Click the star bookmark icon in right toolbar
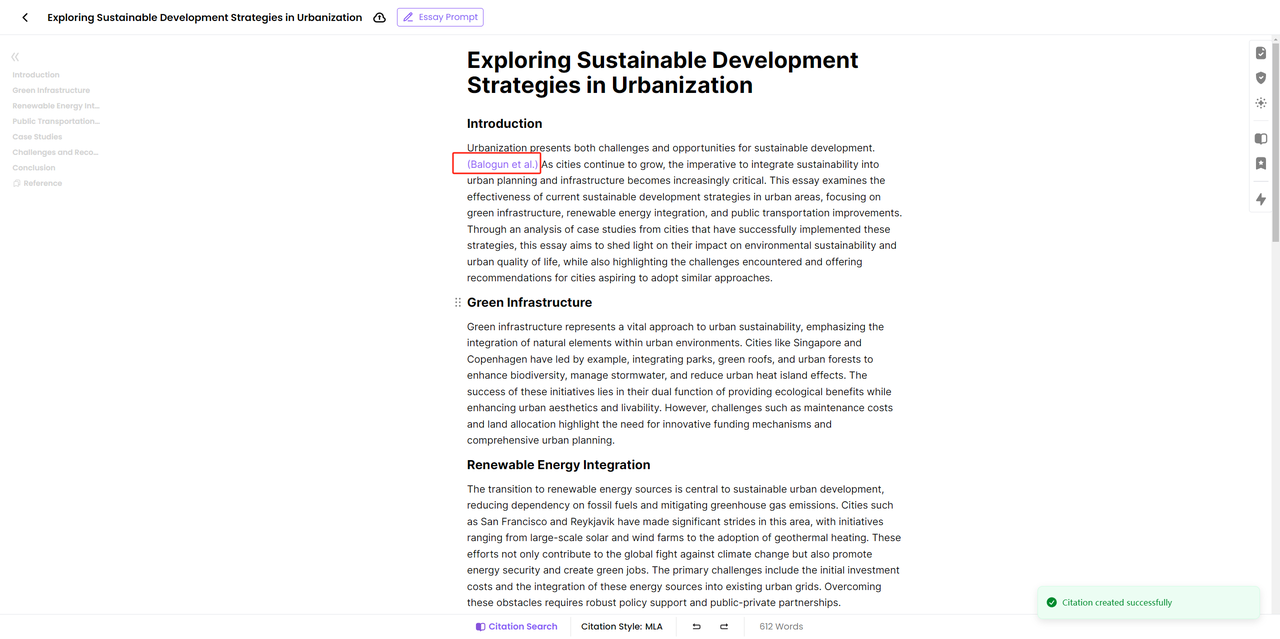Viewport: 1280px width, 639px height. 1261,164
